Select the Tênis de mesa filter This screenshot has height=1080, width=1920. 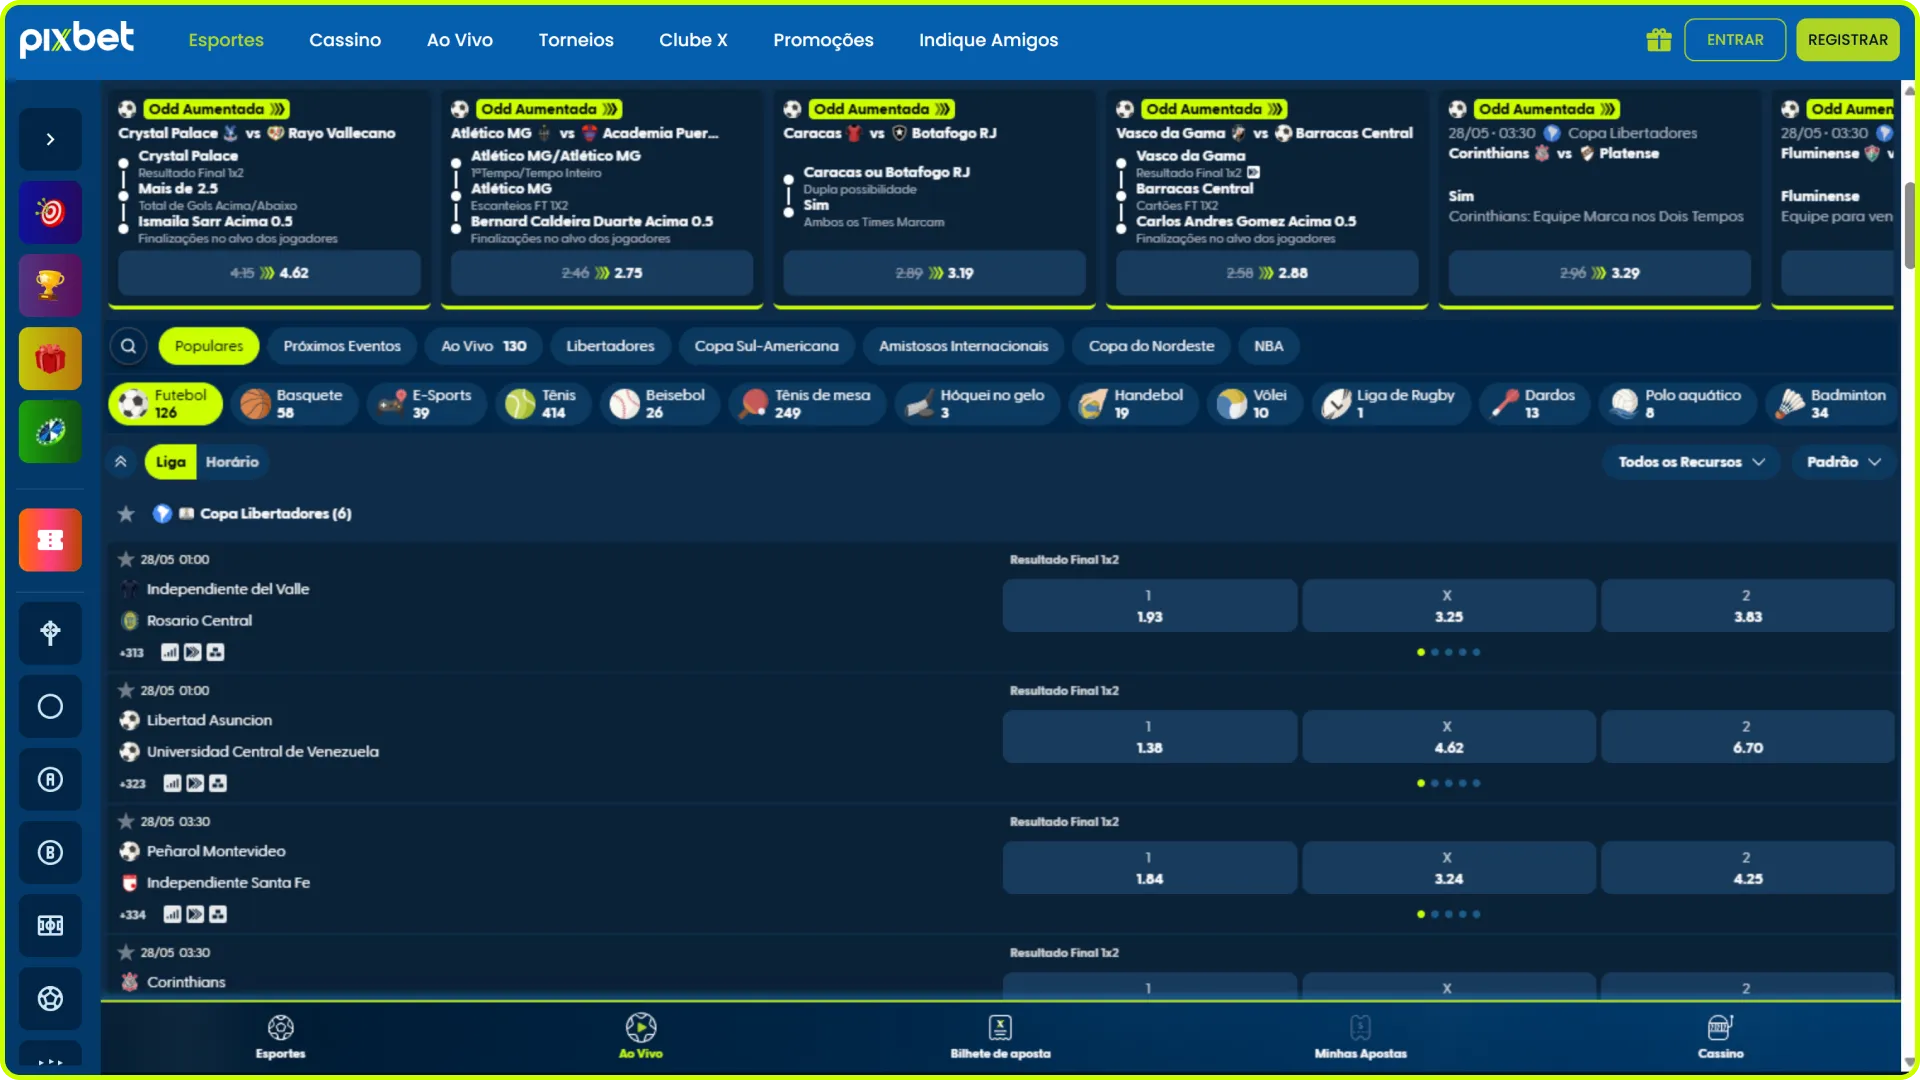coord(807,404)
